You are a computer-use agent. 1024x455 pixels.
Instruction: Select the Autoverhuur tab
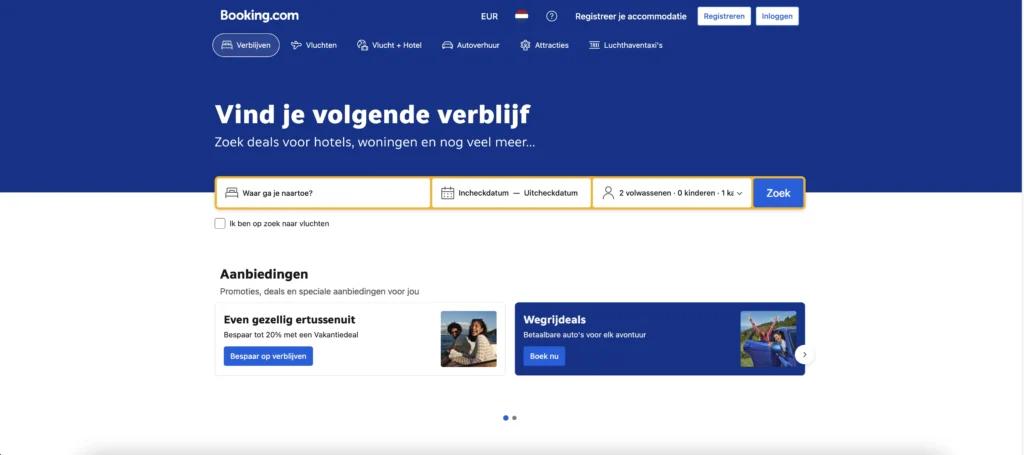coord(471,45)
